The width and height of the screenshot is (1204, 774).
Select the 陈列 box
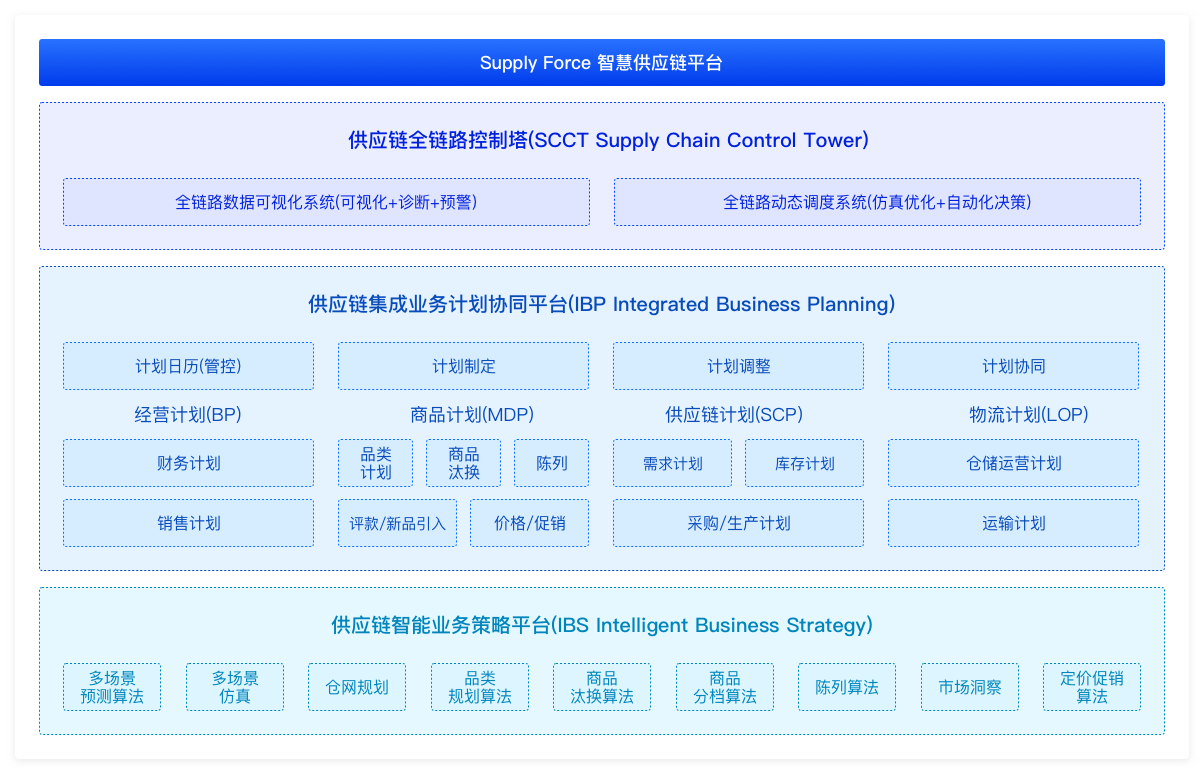(x=552, y=463)
